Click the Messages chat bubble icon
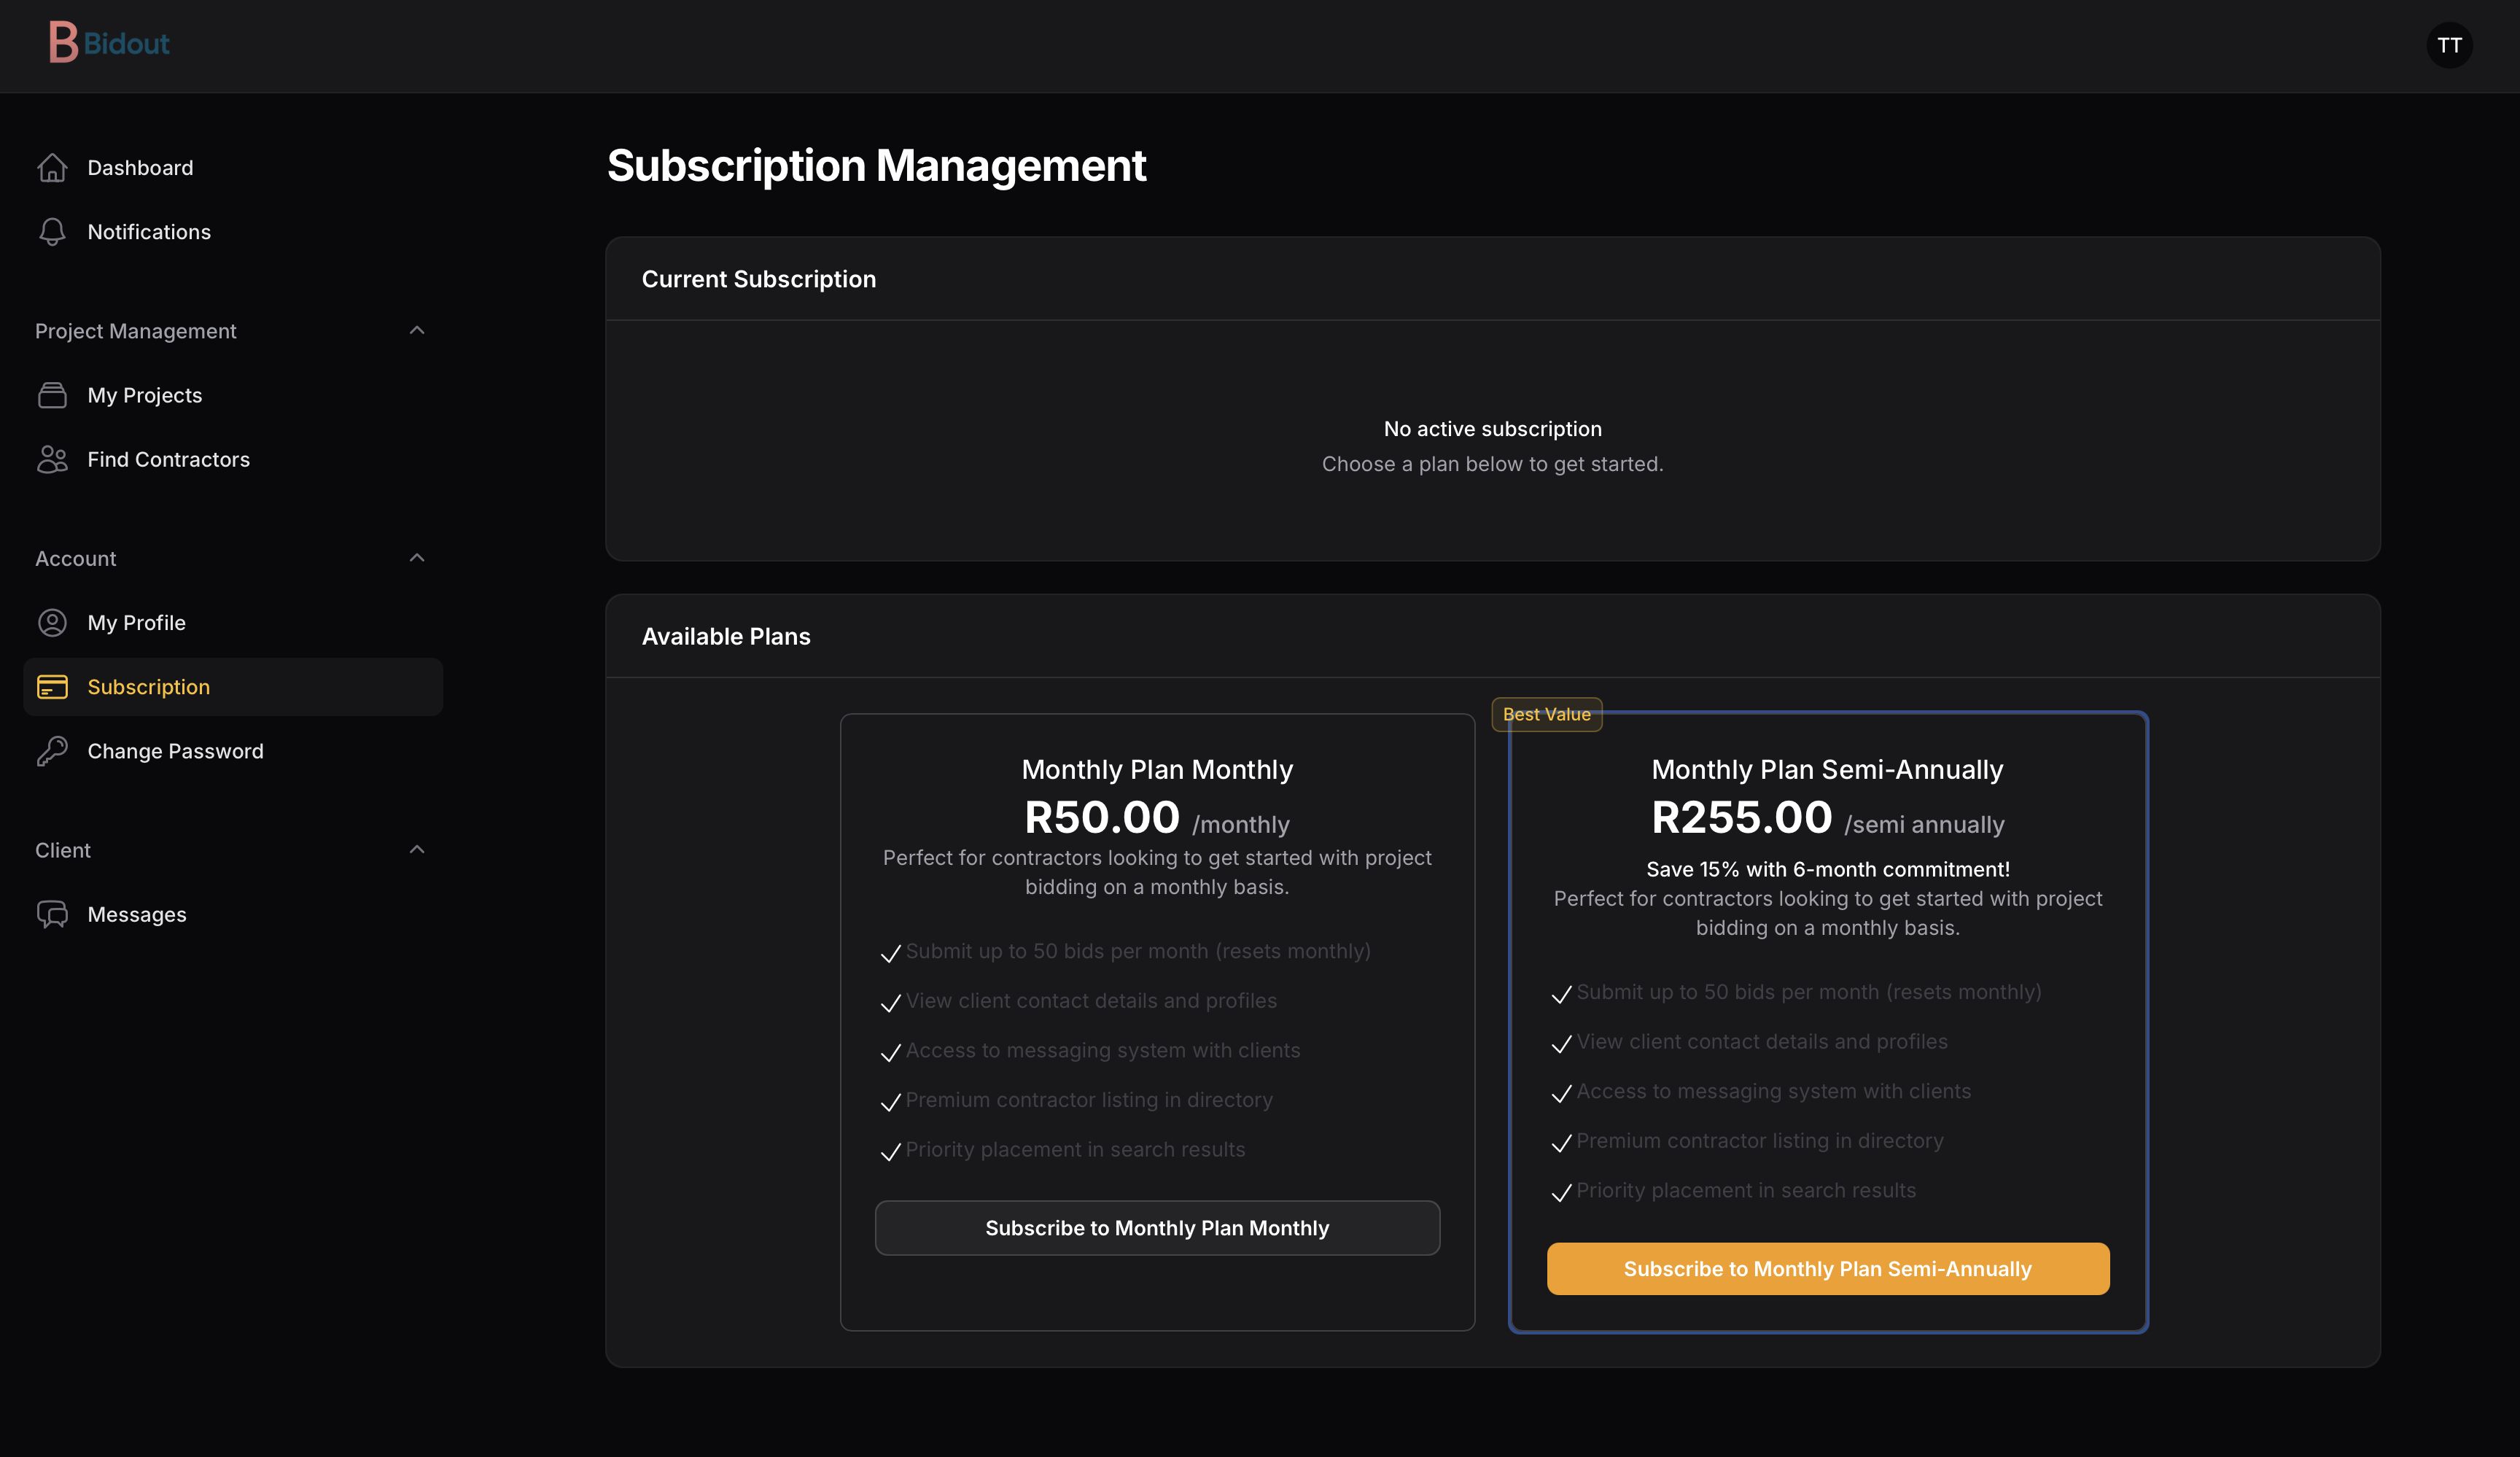 52,914
